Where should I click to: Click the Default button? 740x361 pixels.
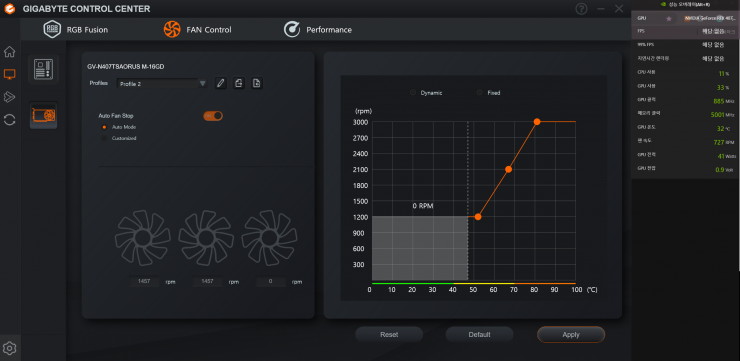tap(479, 335)
